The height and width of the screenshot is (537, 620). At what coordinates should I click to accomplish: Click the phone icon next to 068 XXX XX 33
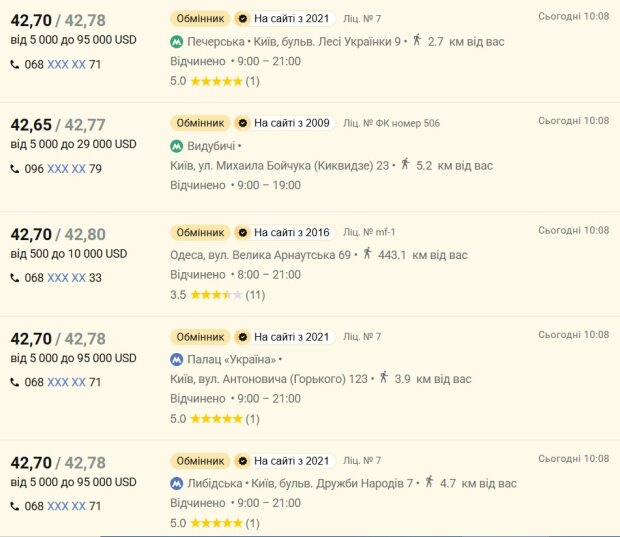[x=15, y=278]
